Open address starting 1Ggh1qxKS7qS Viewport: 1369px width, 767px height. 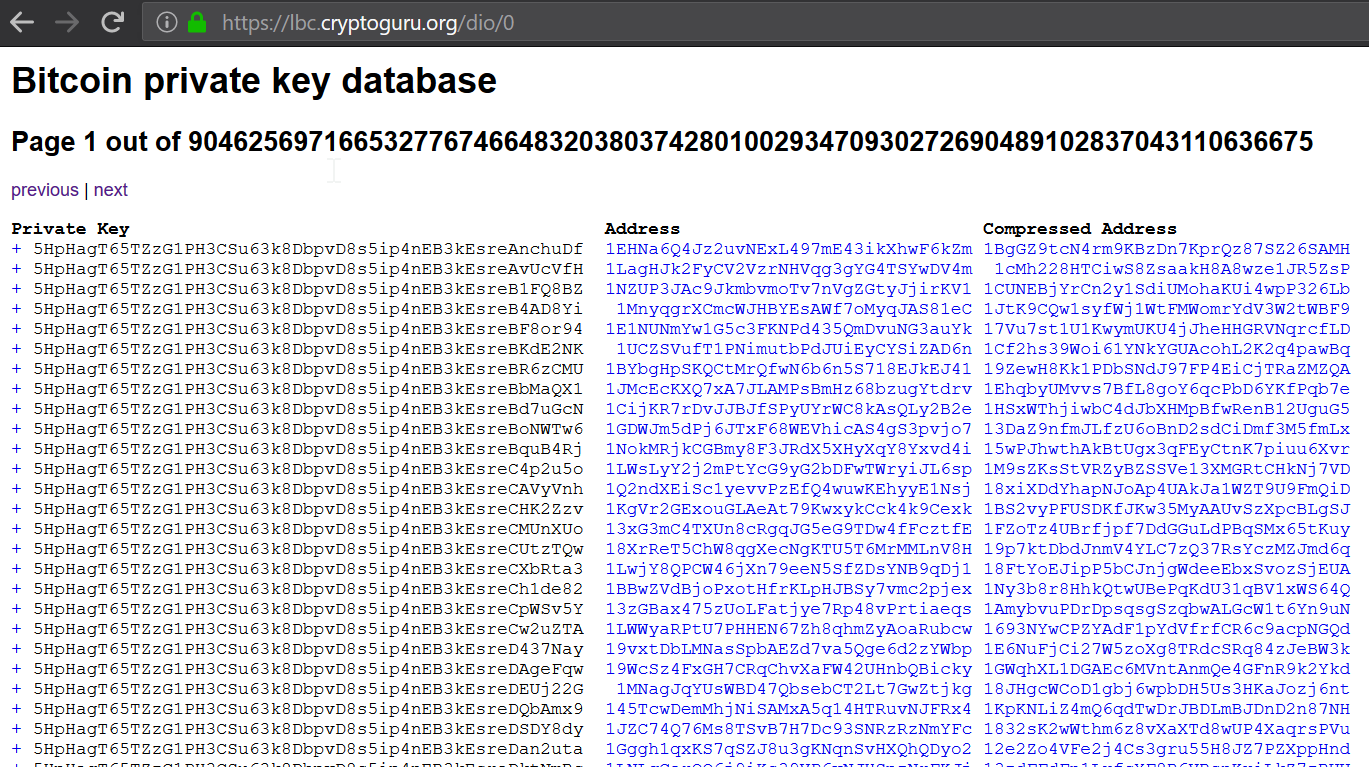(x=788, y=749)
